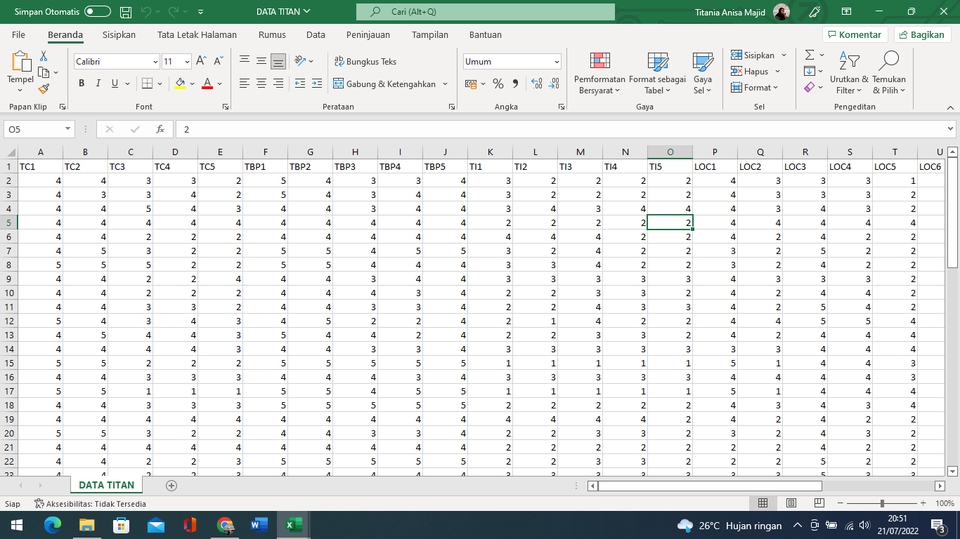960x539 pixels.
Task: Center text horizontally
Action: pos(261,83)
